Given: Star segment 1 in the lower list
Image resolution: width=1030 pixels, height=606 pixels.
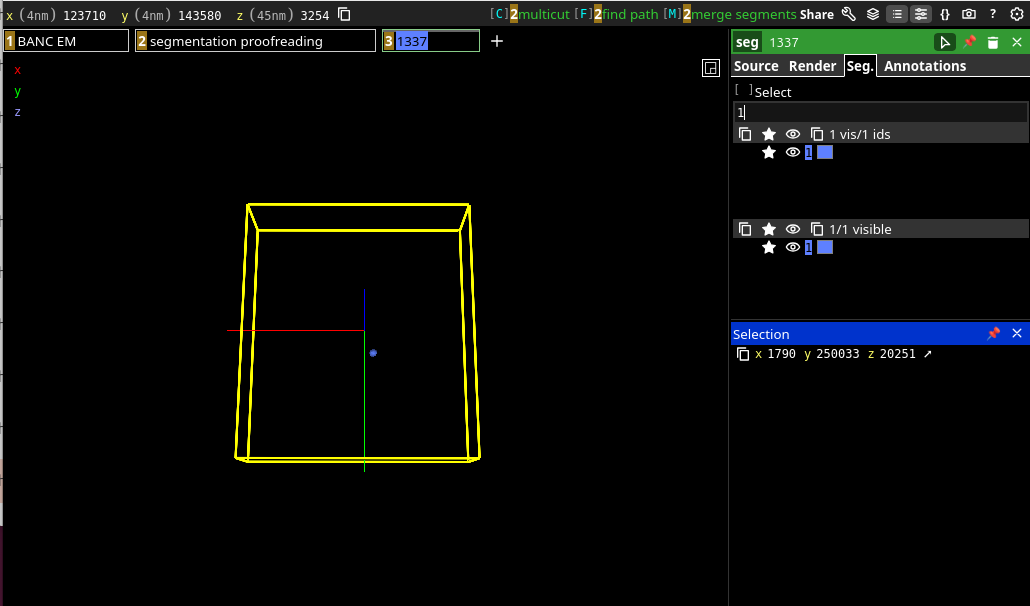Looking at the screenshot, I should pos(769,248).
